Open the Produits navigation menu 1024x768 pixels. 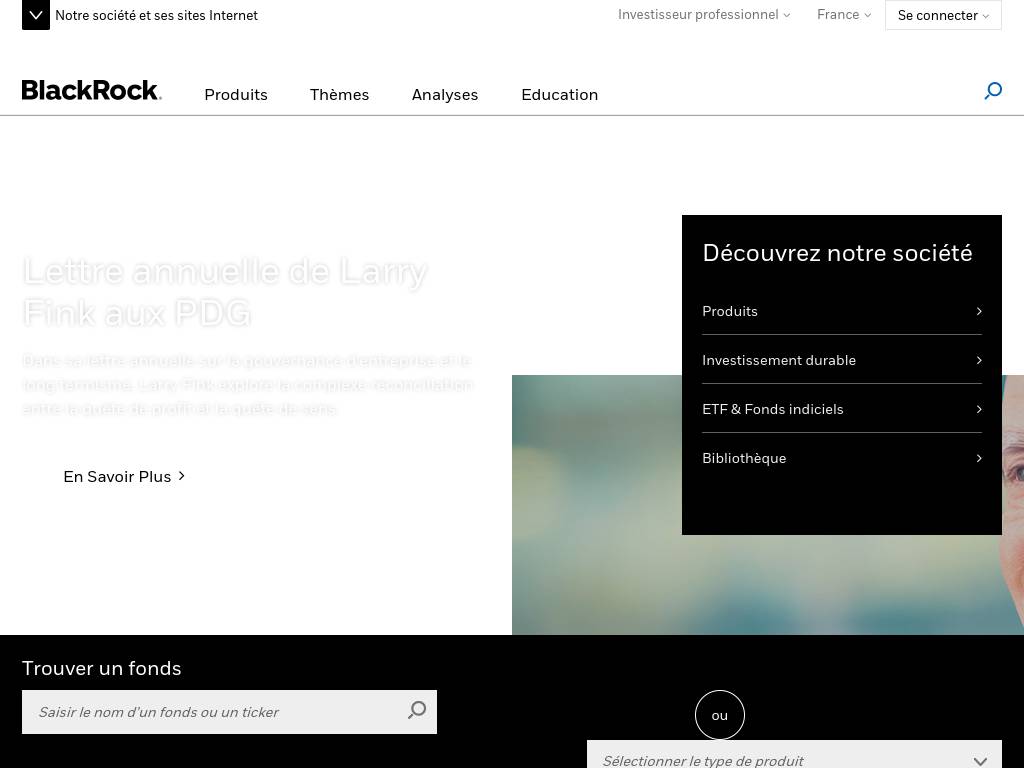point(236,95)
